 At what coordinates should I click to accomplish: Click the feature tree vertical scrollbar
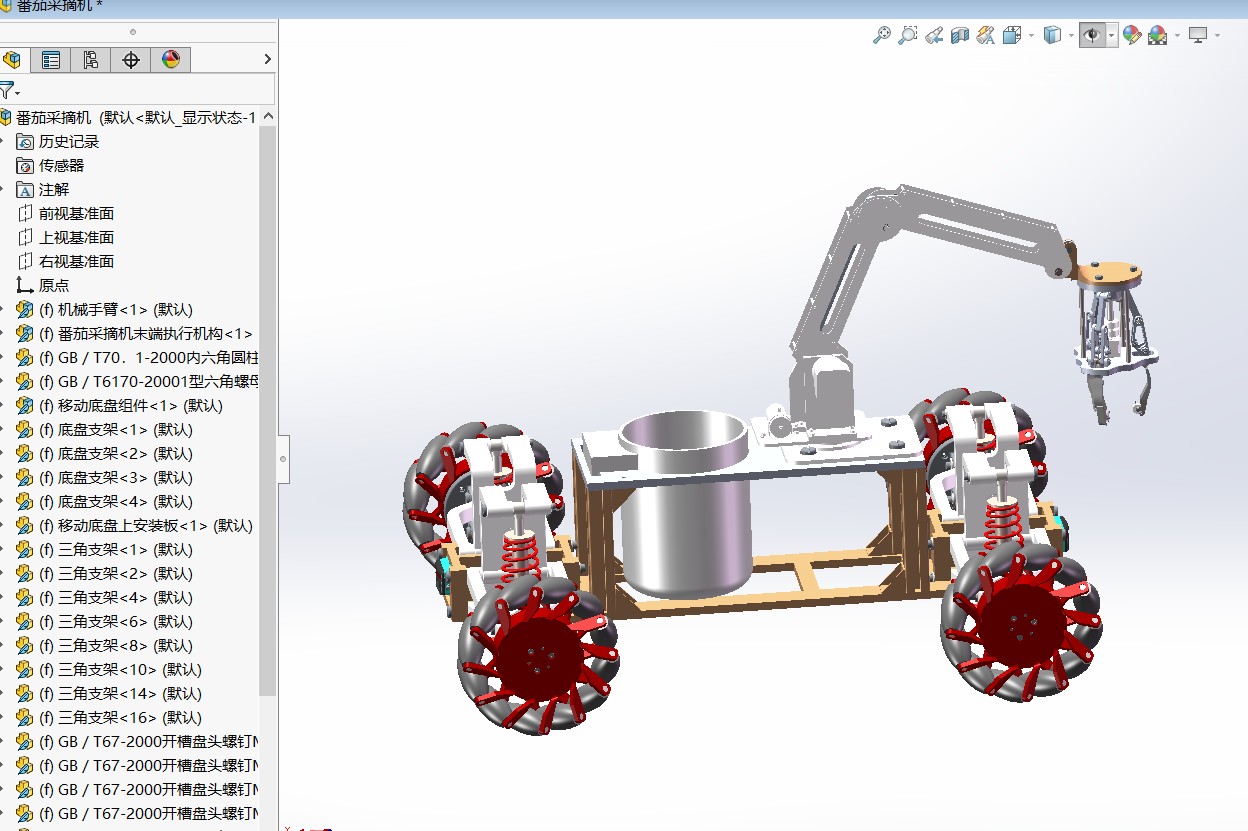tap(268, 410)
